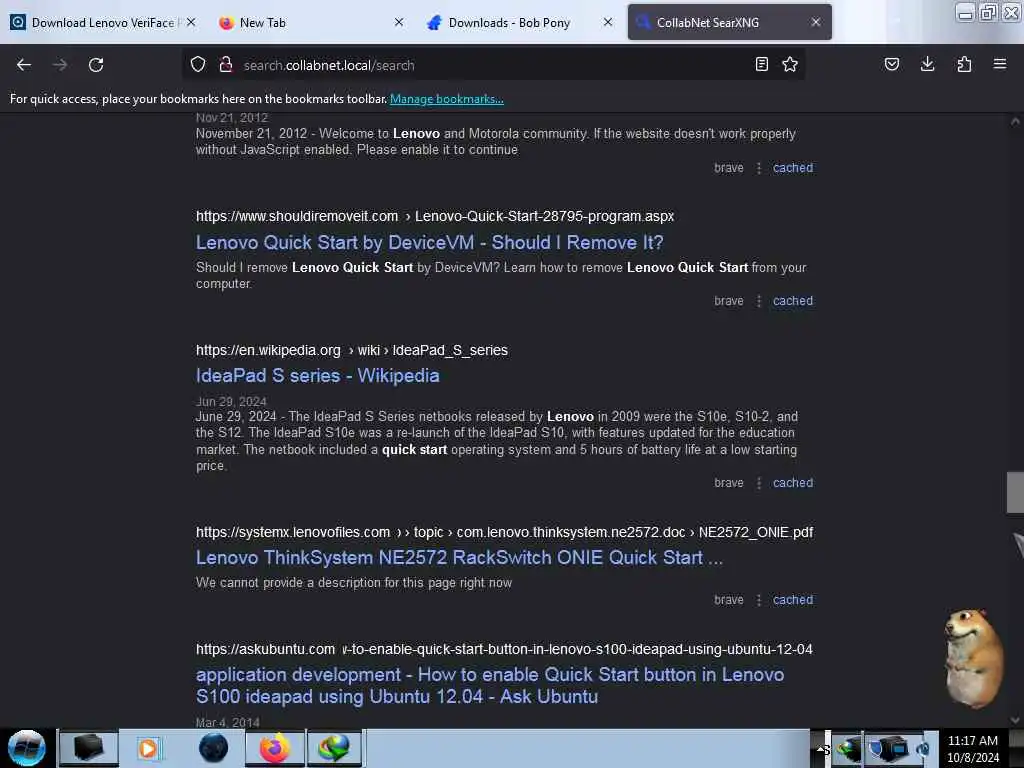This screenshot has width=1024, height=768.
Task: Open cached link for shouldiremoveit result
Action: click(793, 301)
